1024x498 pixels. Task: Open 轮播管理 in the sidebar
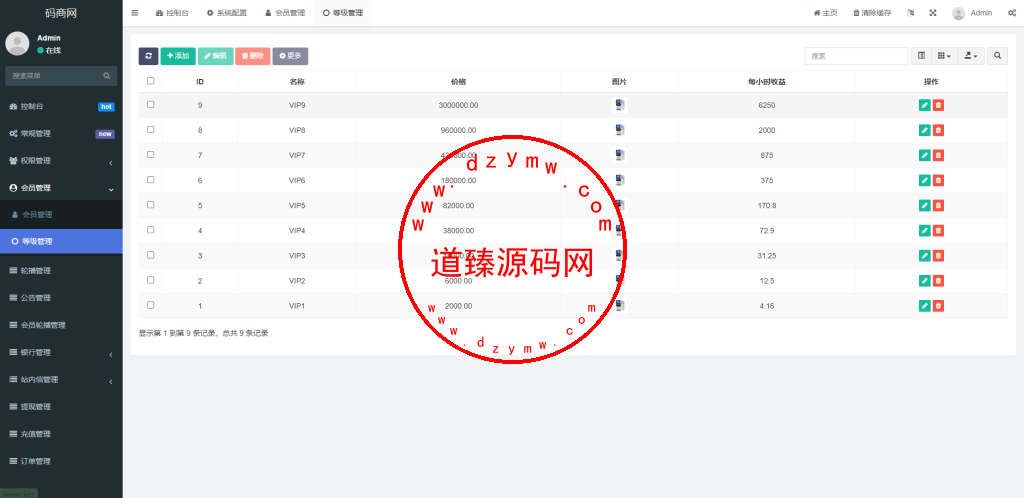[x=61, y=270]
